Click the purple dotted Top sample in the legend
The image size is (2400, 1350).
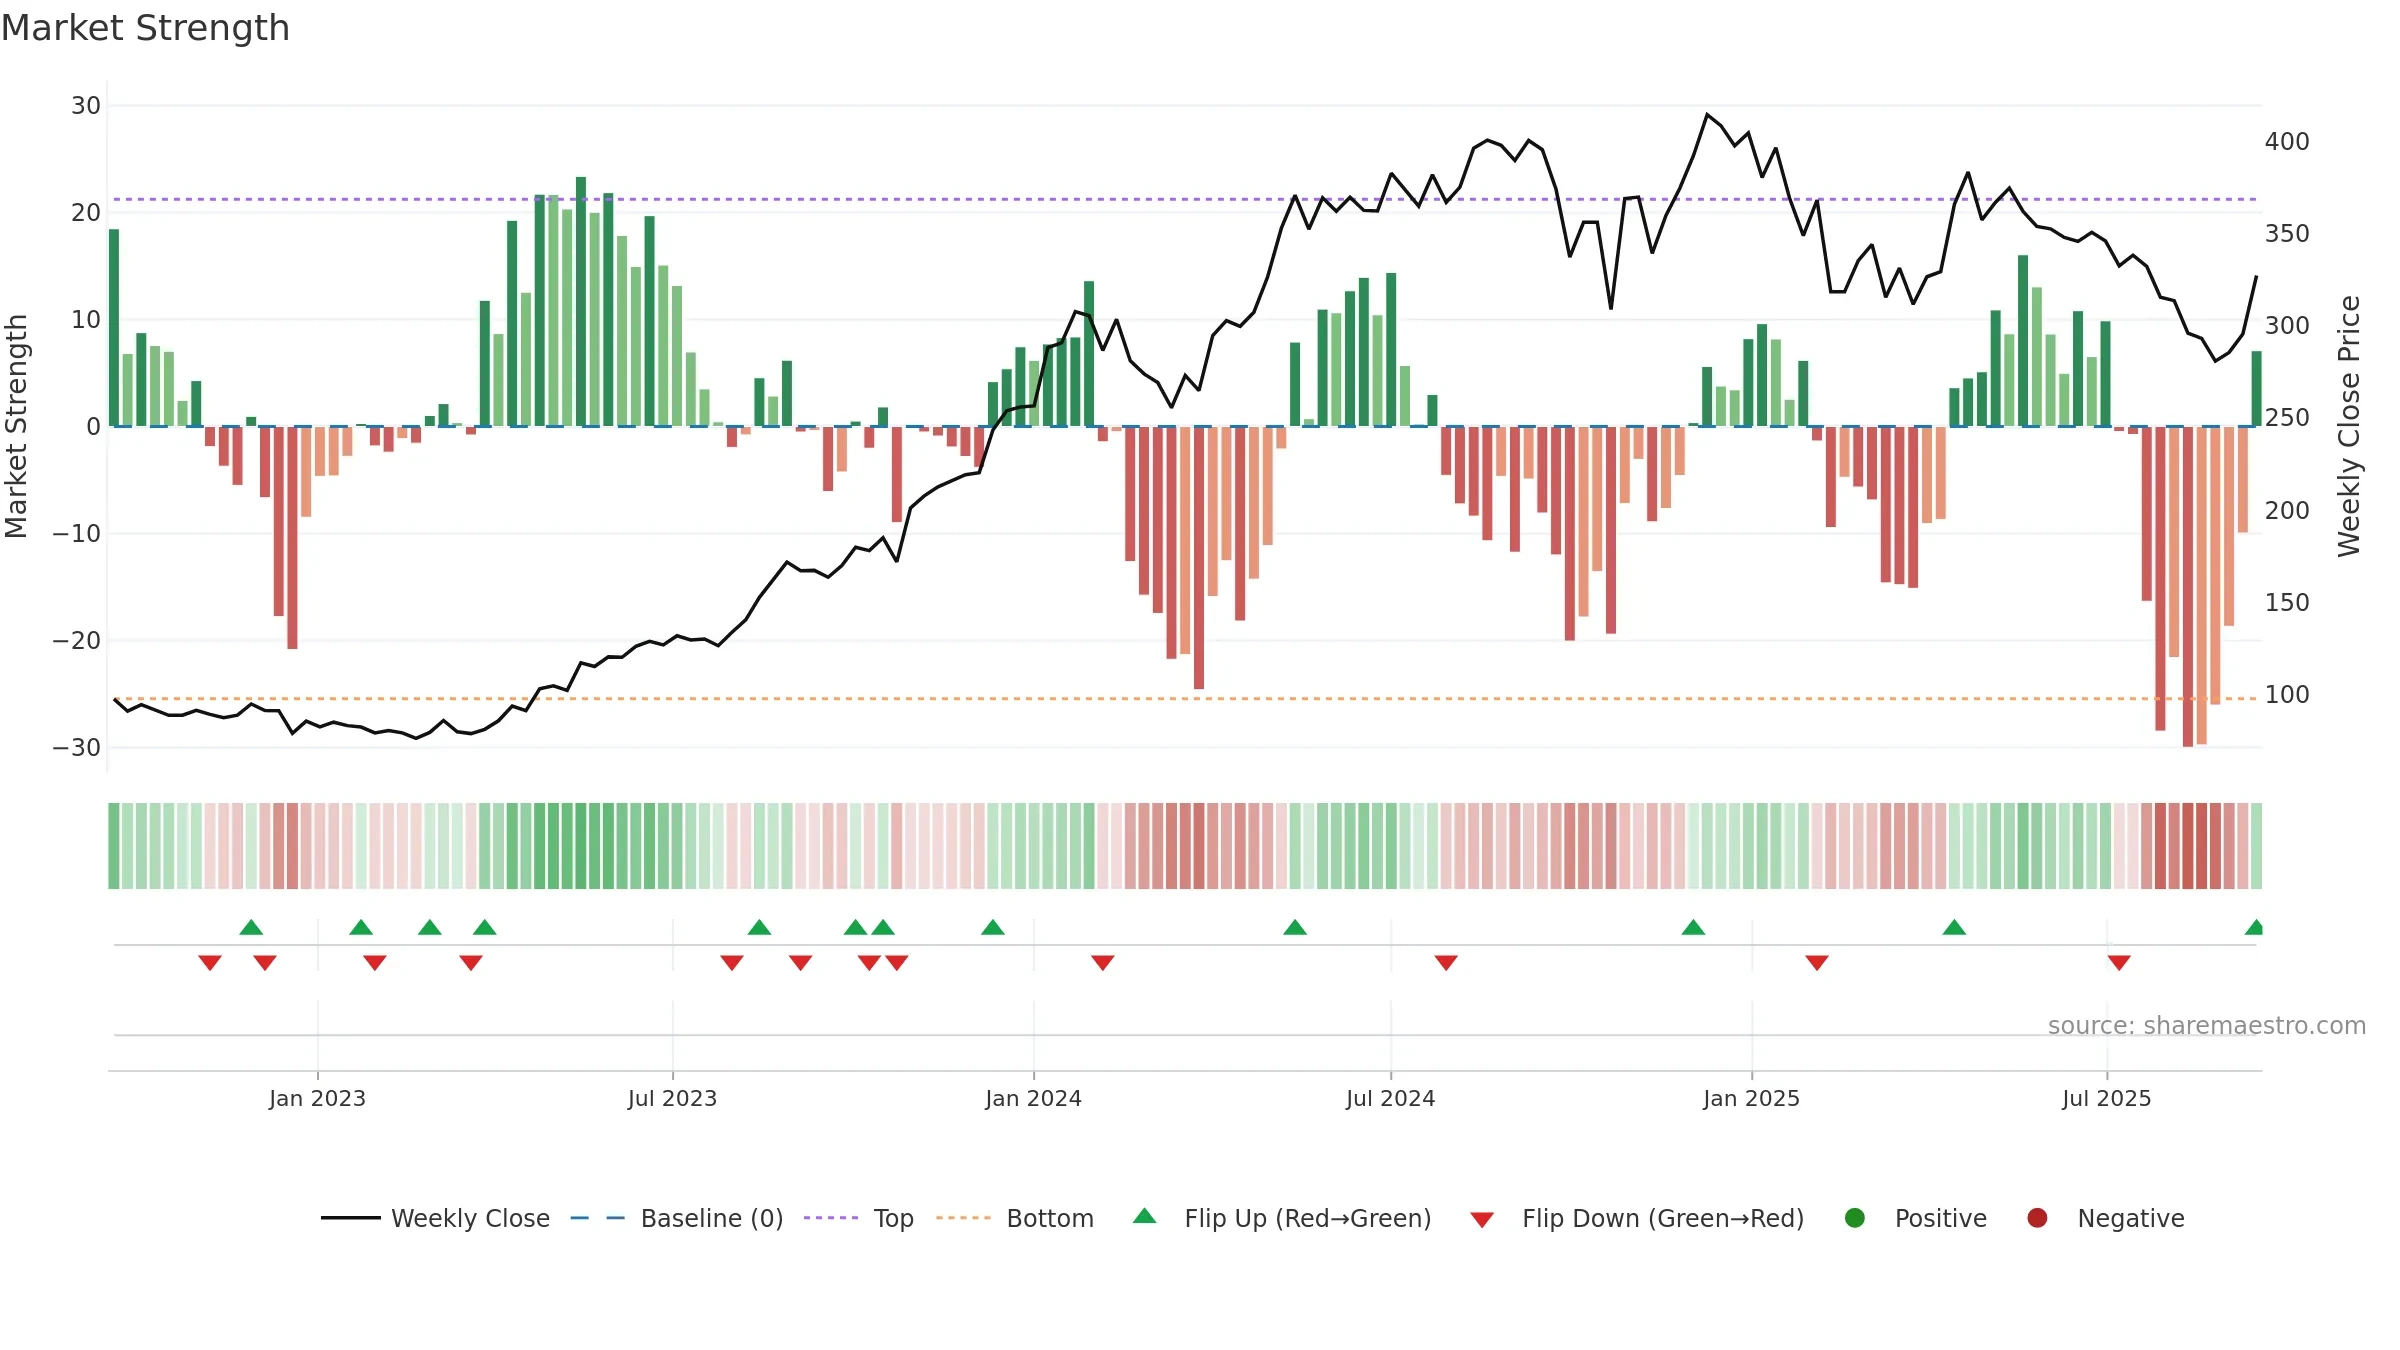(x=831, y=1218)
